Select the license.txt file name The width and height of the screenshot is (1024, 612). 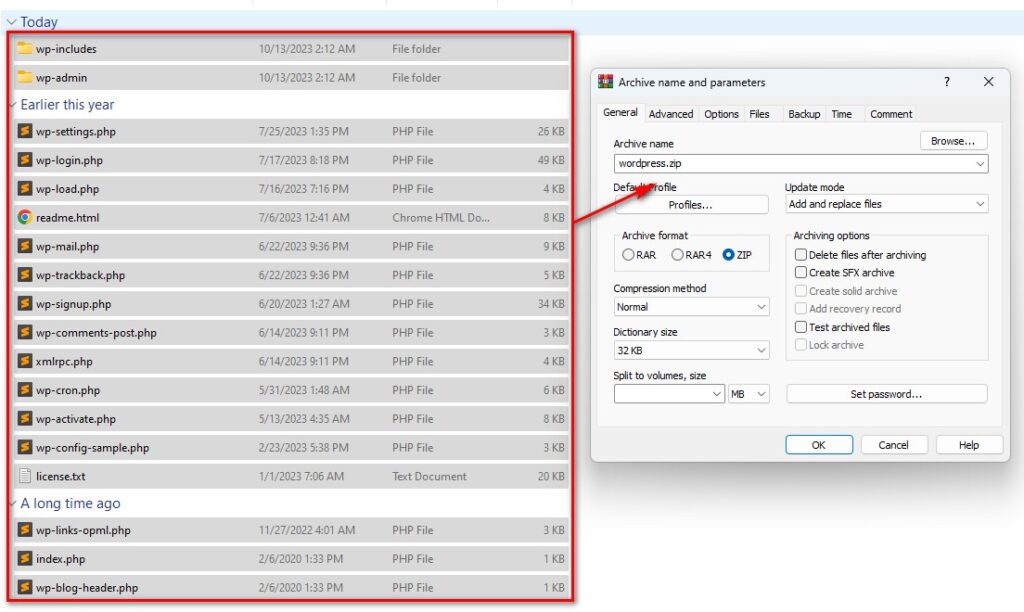[x=61, y=476]
